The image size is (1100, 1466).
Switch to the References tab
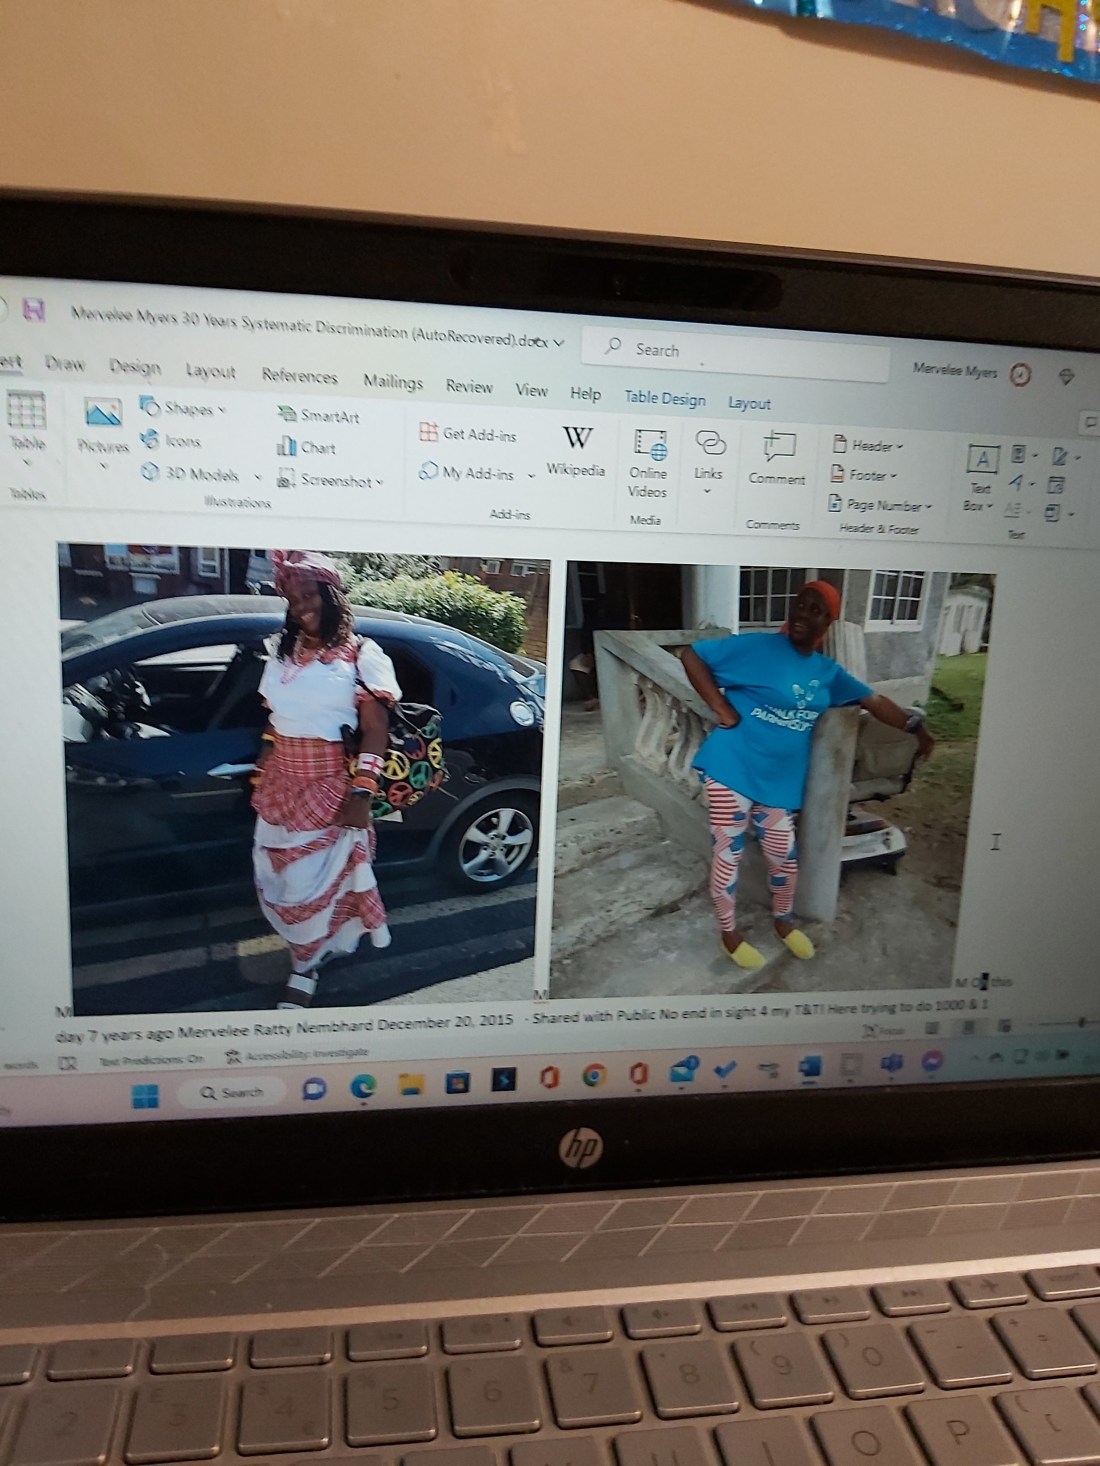coord(299,375)
